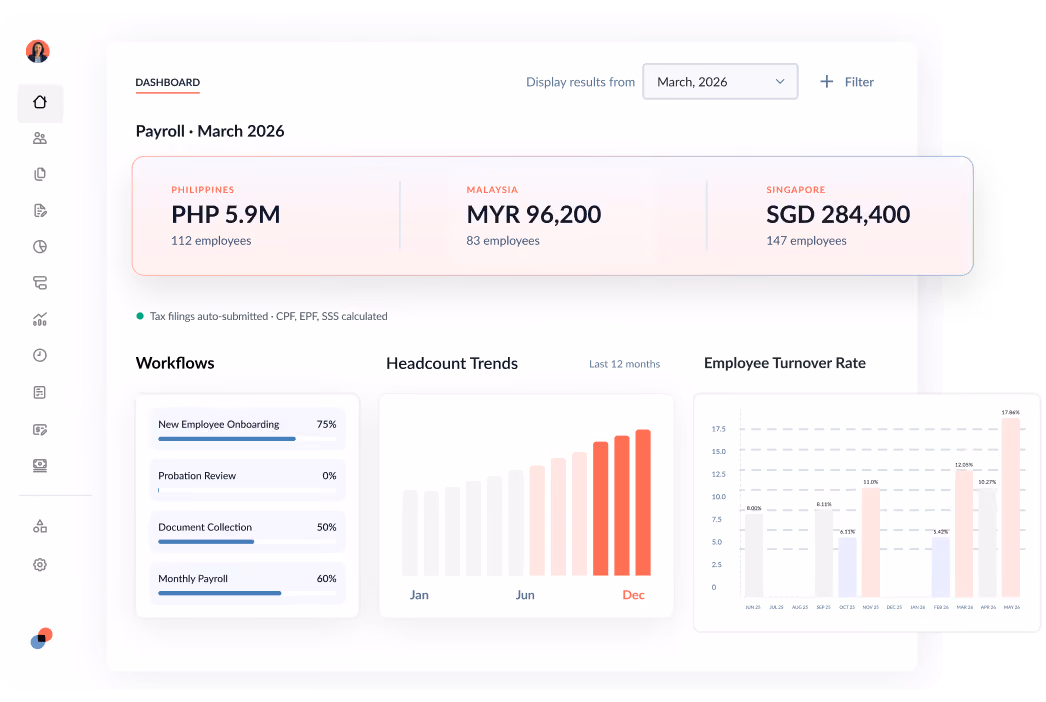Screen dimensions: 1046x702
Task: Click the "60%" Monthly Payroll value
Action: (326, 579)
